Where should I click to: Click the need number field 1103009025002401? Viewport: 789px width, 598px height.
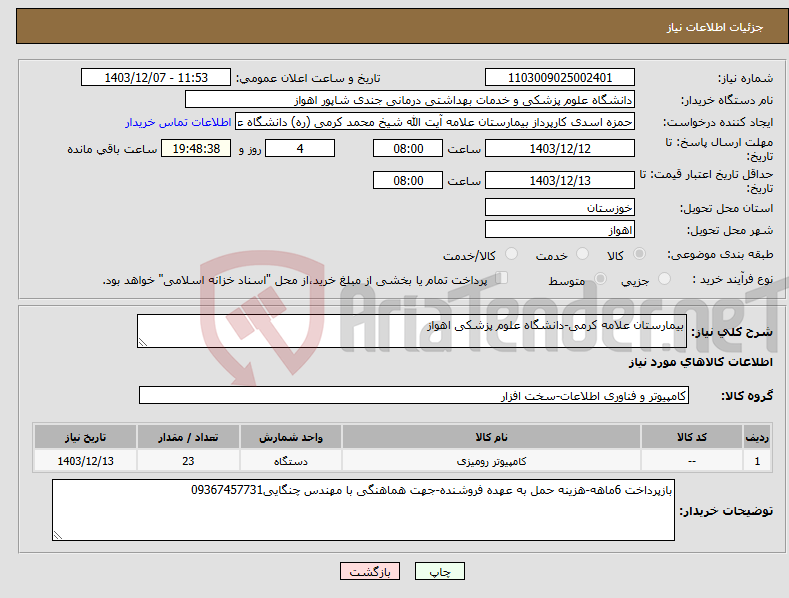click(560, 78)
